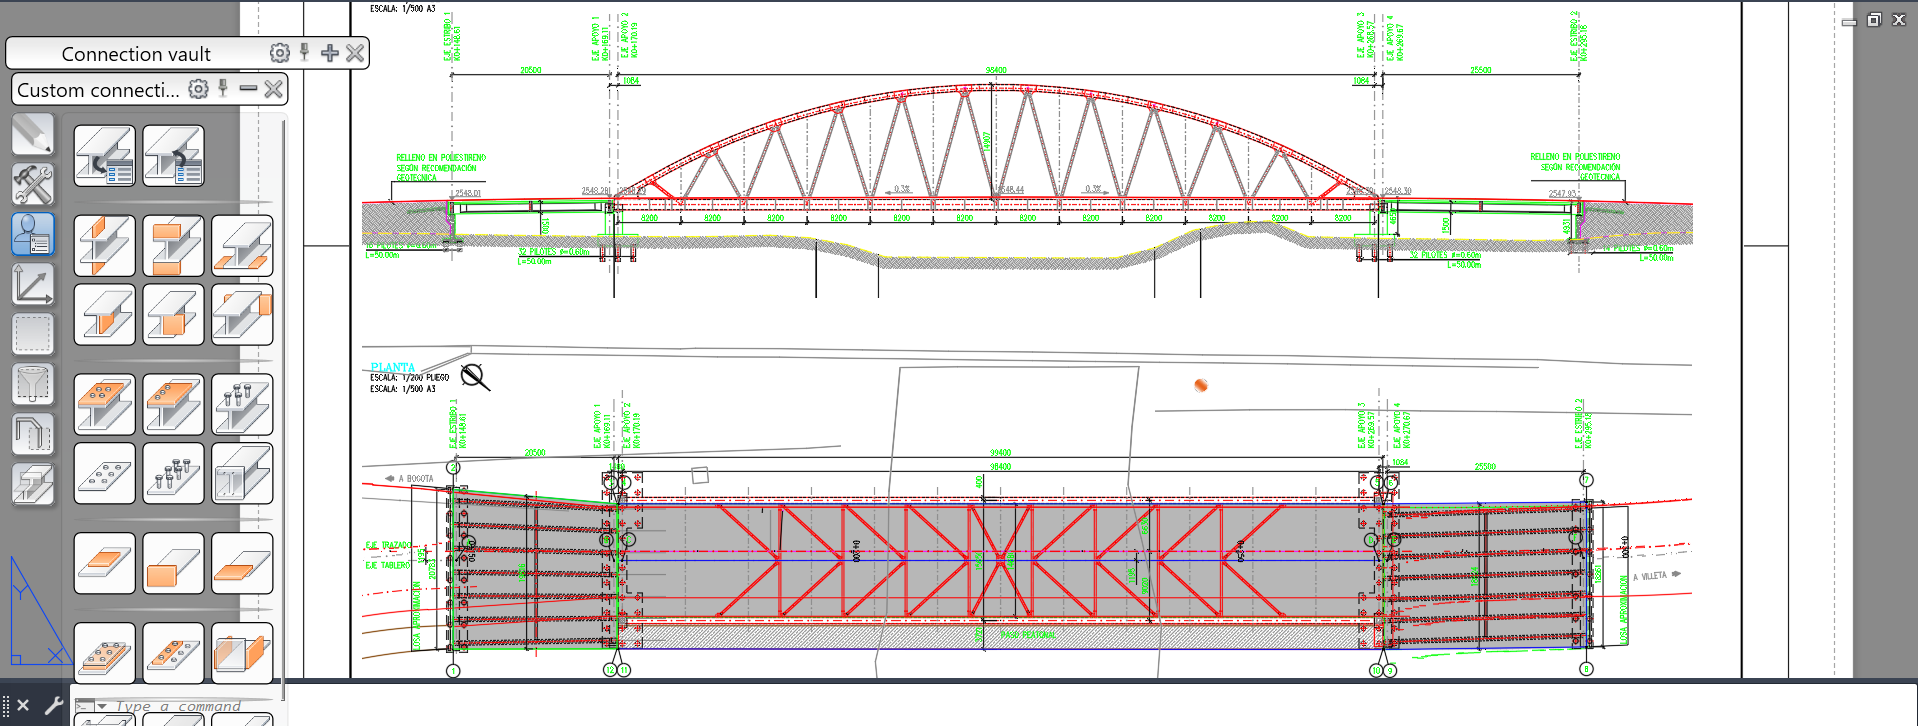This screenshot has height=726, width=1918.
Task: Select the filter funnel selection tool
Action: [32, 384]
